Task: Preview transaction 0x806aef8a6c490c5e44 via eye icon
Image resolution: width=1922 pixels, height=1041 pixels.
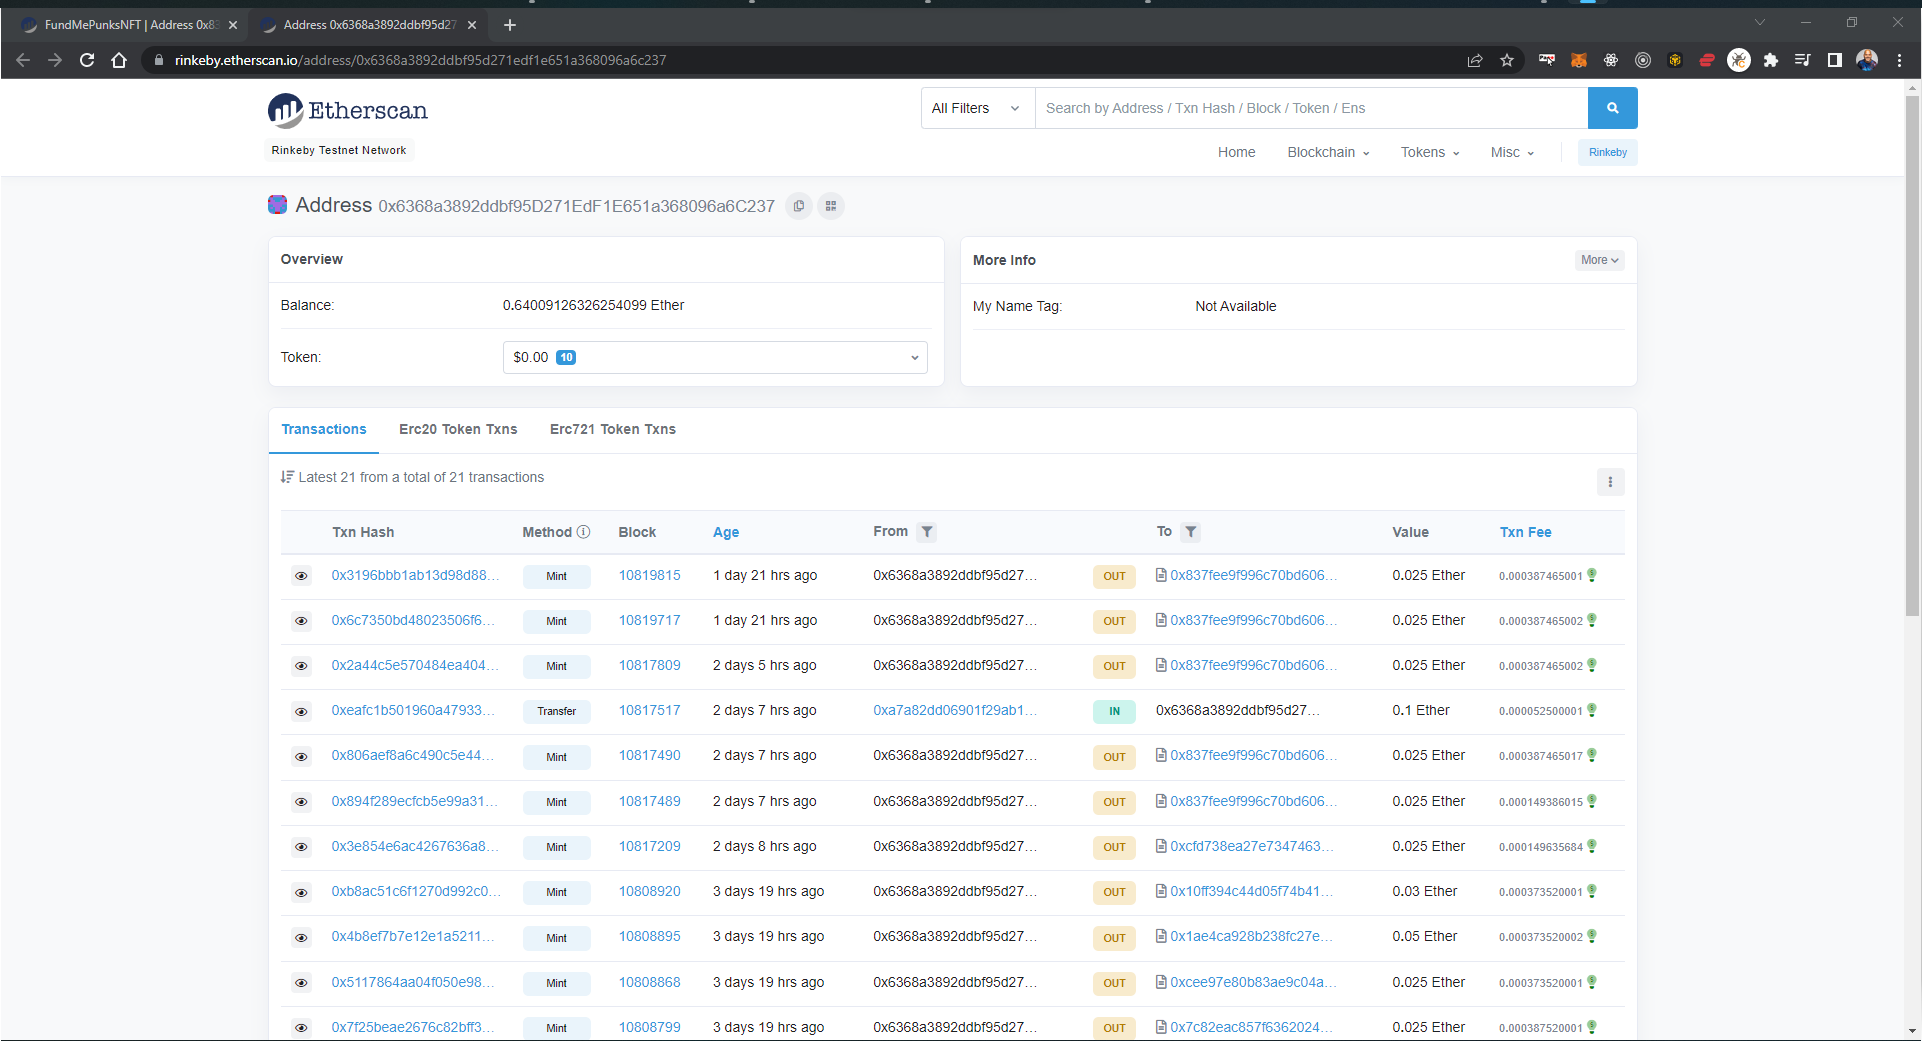Action: (x=301, y=757)
